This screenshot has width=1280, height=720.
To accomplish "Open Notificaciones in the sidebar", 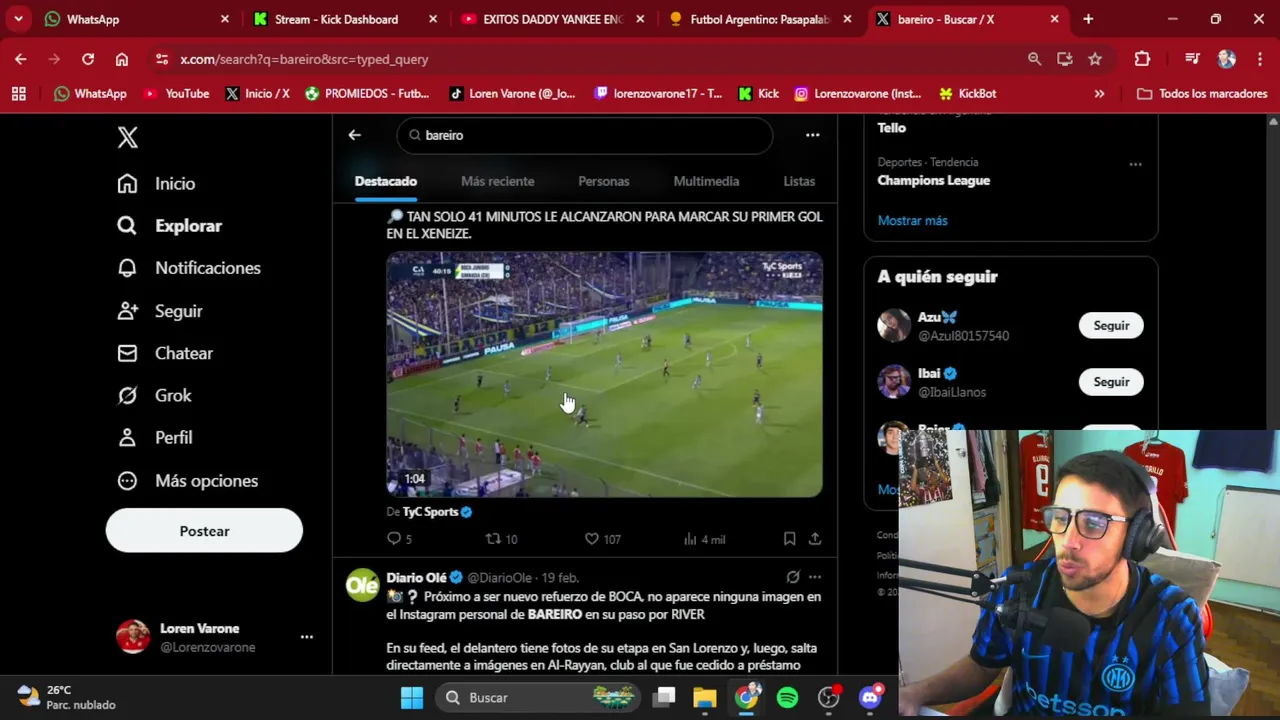I will 188,268.
